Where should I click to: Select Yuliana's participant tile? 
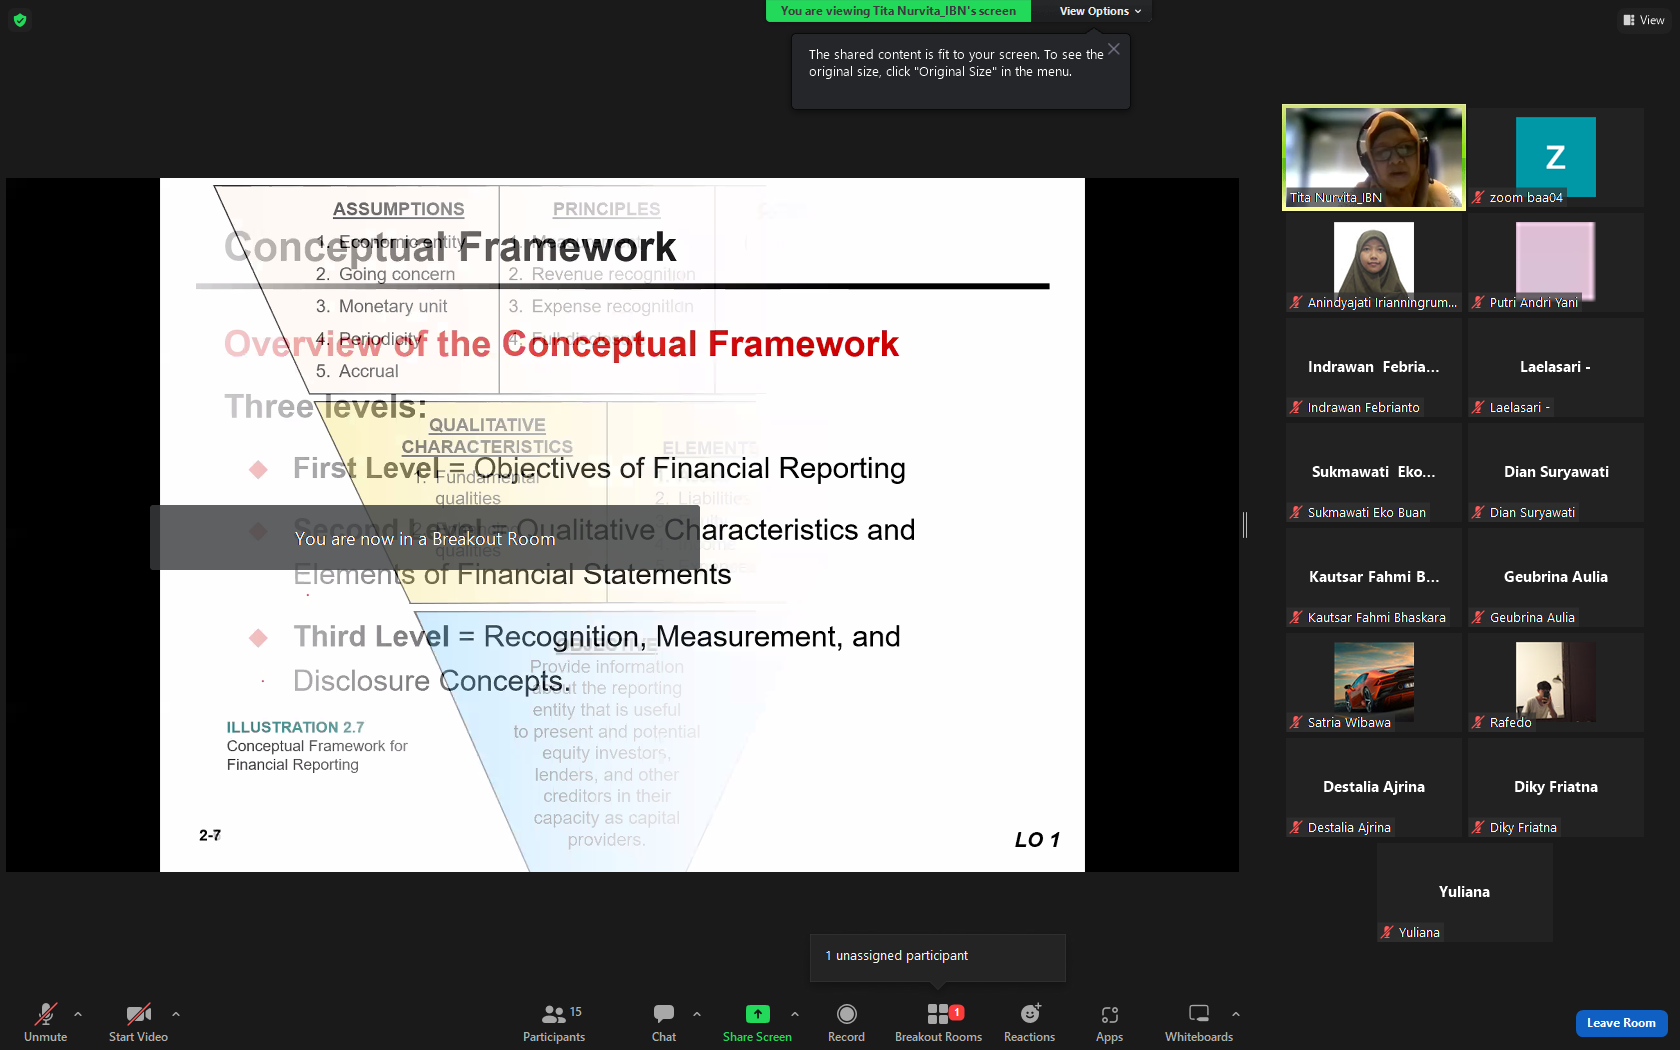pyautogui.click(x=1465, y=892)
